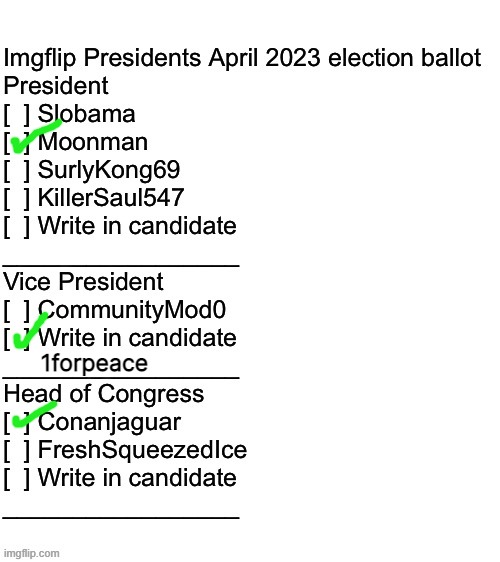Click the blank write-in line under President

[x=121, y=266]
